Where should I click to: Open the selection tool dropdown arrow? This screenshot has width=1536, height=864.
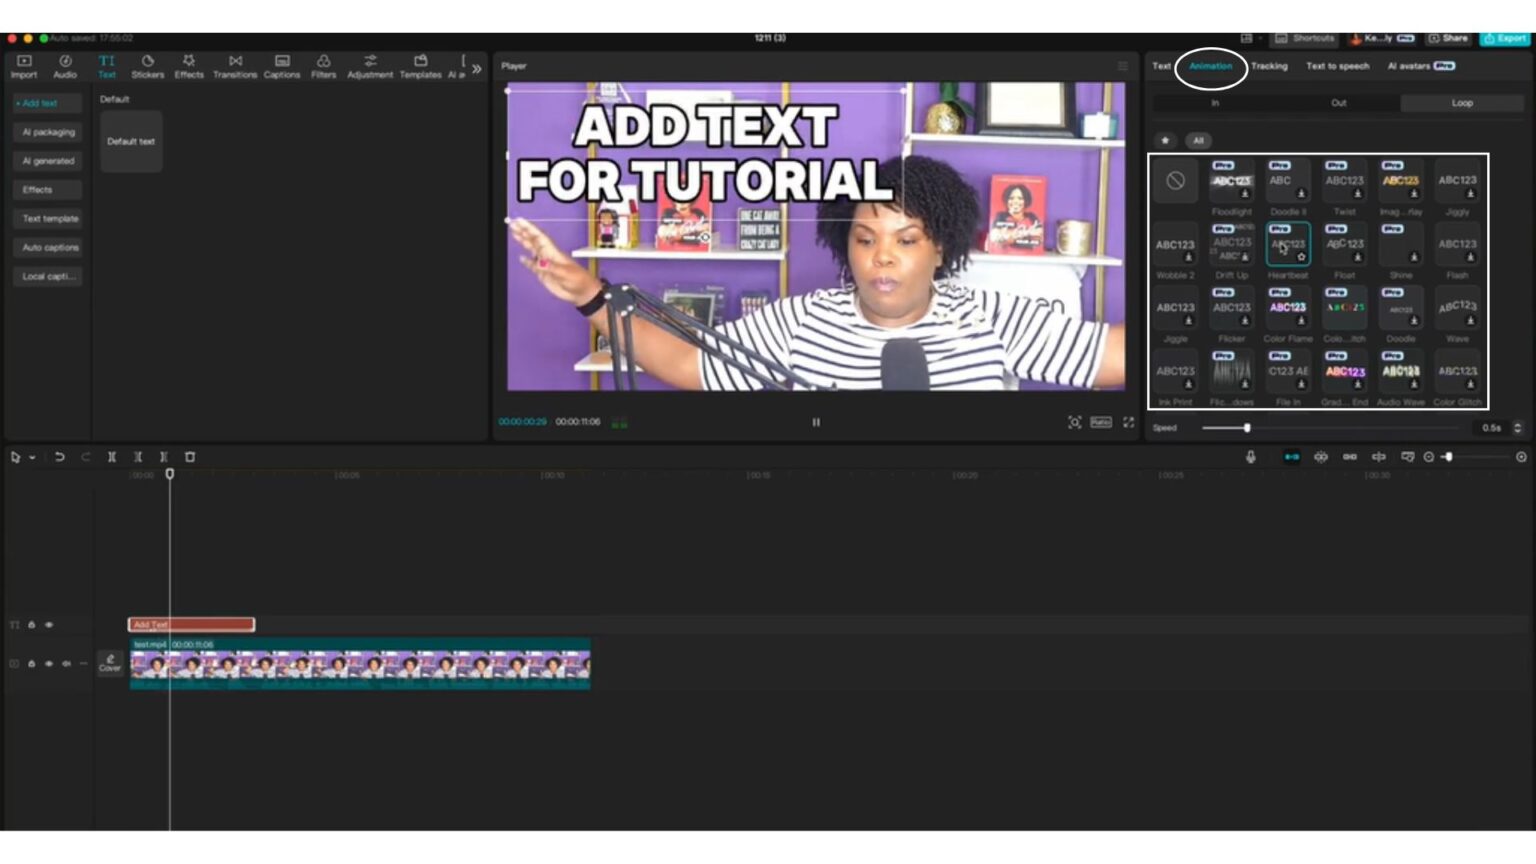pyautogui.click(x=30, y=457)
